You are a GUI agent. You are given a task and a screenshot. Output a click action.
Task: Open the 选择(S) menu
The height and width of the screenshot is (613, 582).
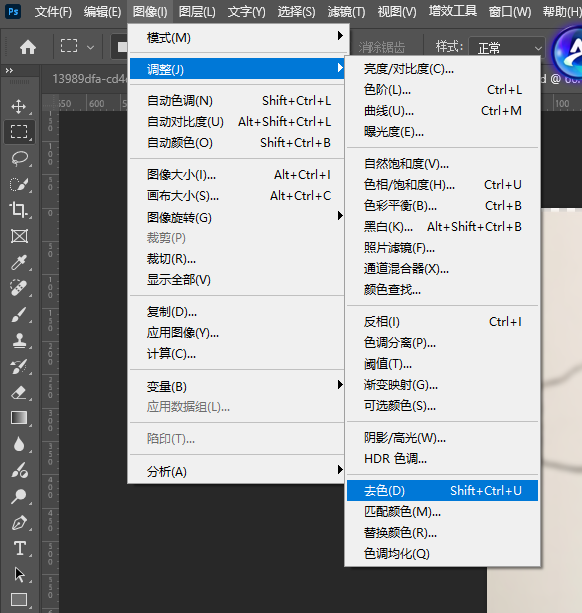(x=296, y=12)
